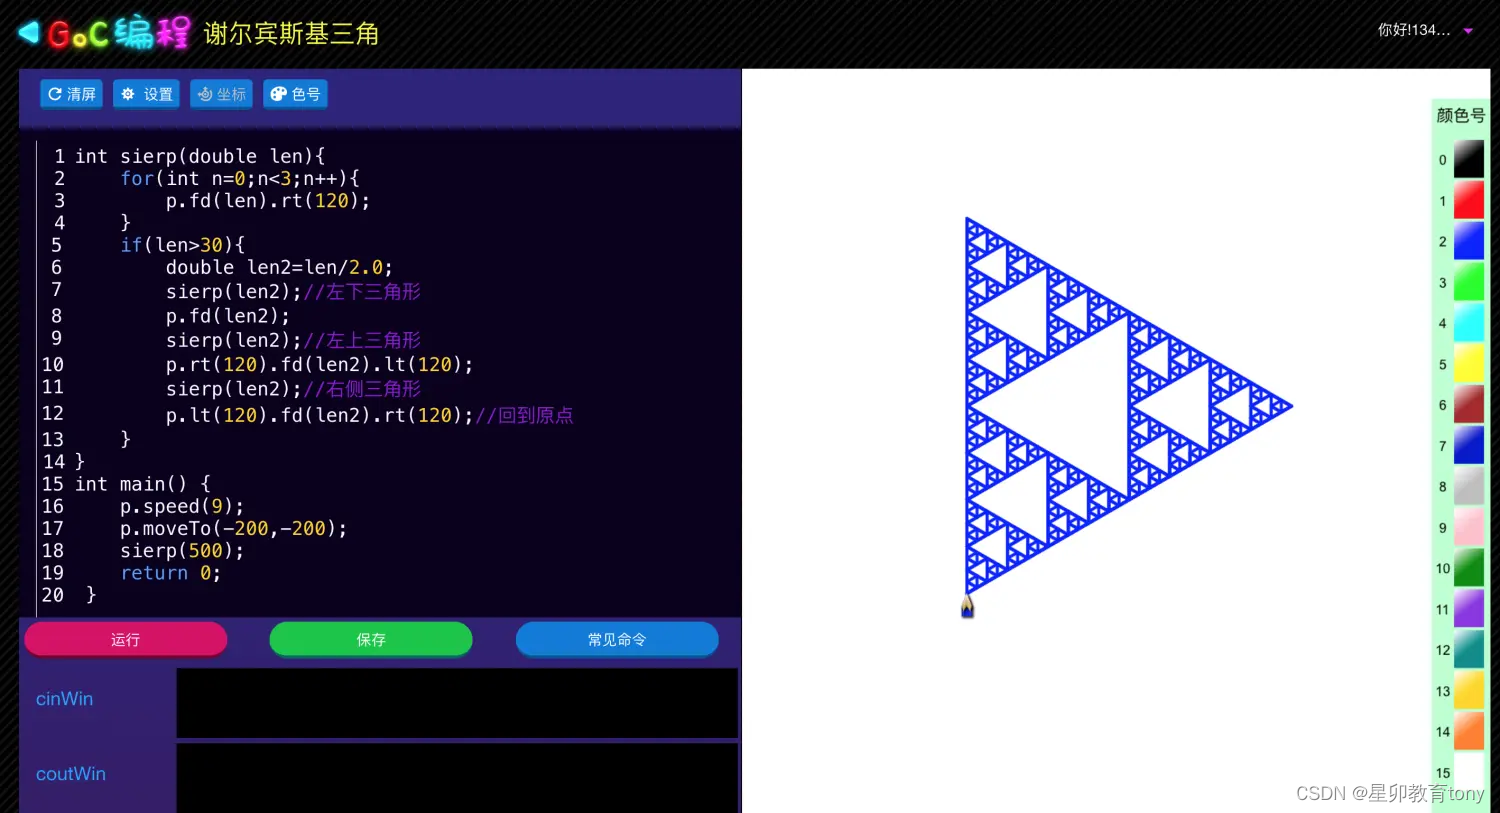This screenshot has width=1500, height=813.
Task: Click the purple chevron next to username
Action: pyautogui.click(x=1466, y=31)
